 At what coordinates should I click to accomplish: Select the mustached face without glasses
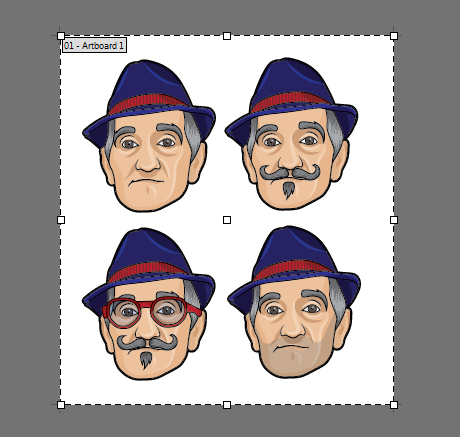point(291,134)
